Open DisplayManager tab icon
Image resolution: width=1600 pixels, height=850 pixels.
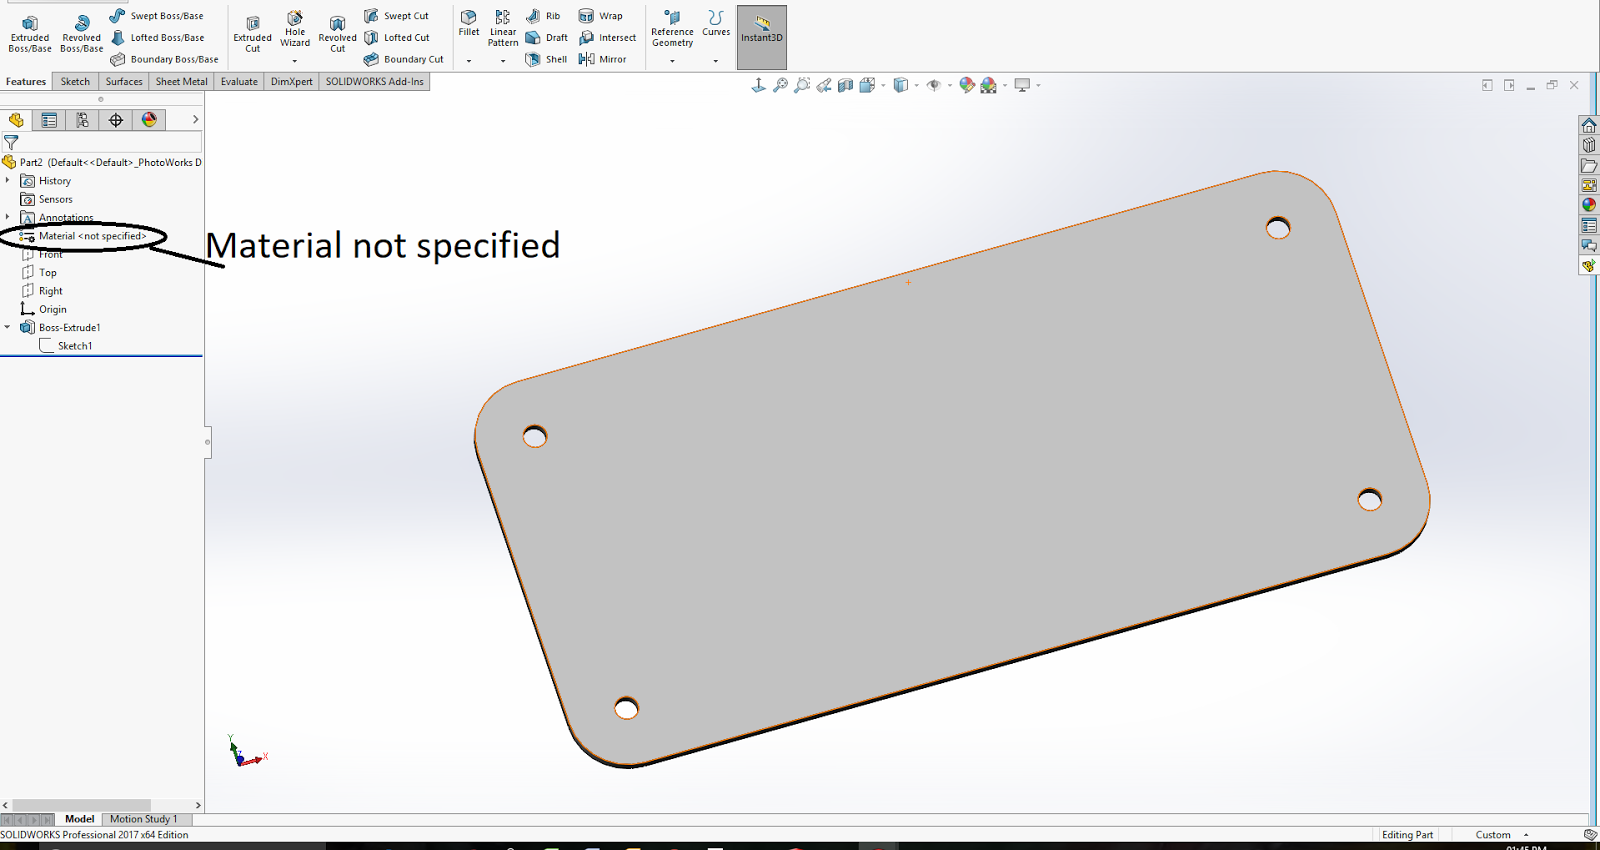(x=149, y=120)
